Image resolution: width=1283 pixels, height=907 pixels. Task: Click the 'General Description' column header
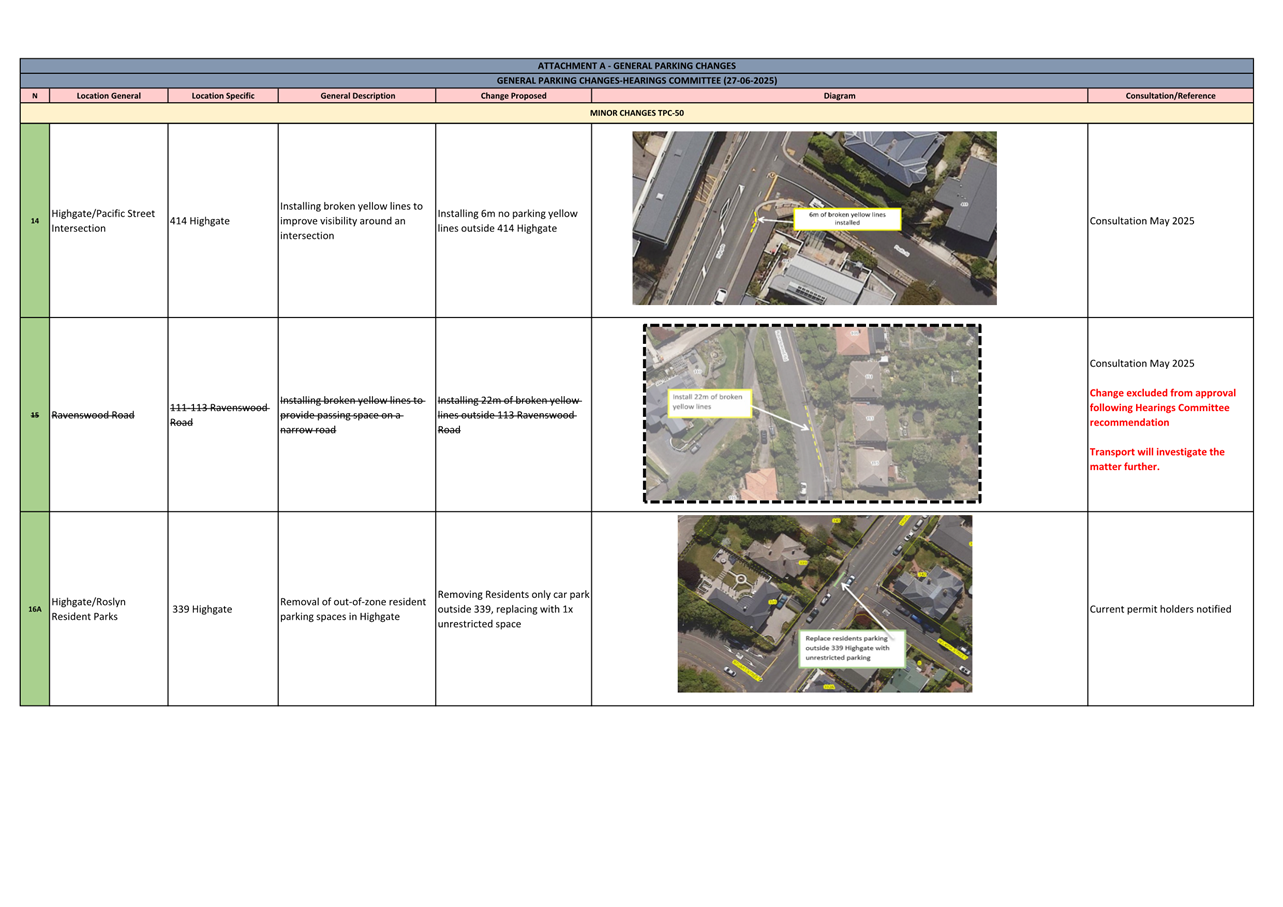click(x=357, y=96)
